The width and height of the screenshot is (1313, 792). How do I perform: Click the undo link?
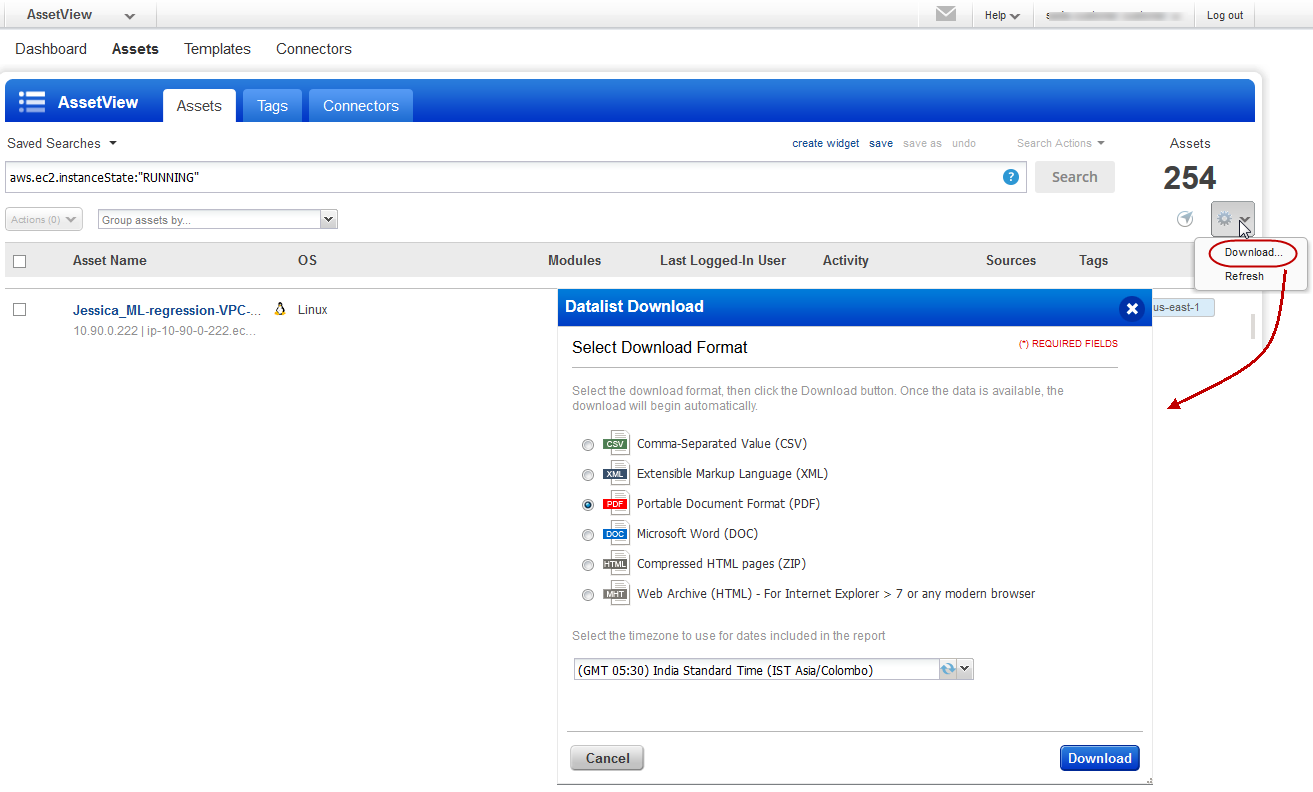pos(964,143)
